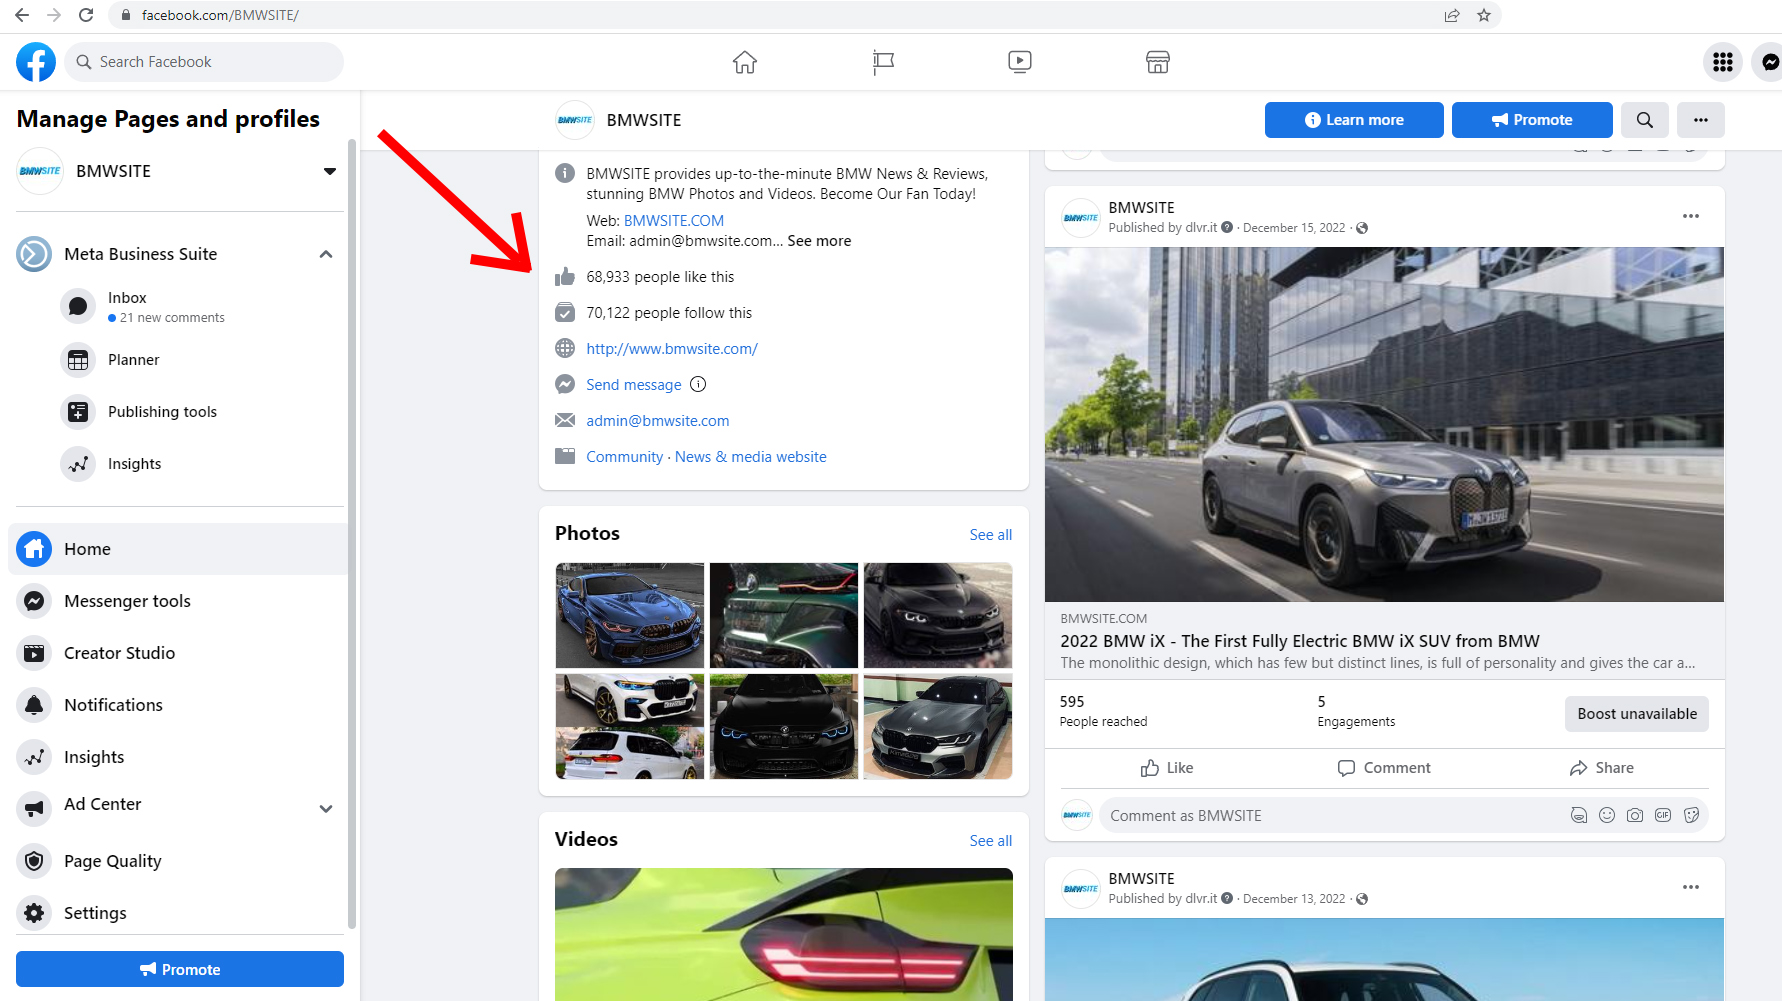Open the Pages flag icon in top navigation
Viewport: 1782px width, 1001px height.
point(883,62)
